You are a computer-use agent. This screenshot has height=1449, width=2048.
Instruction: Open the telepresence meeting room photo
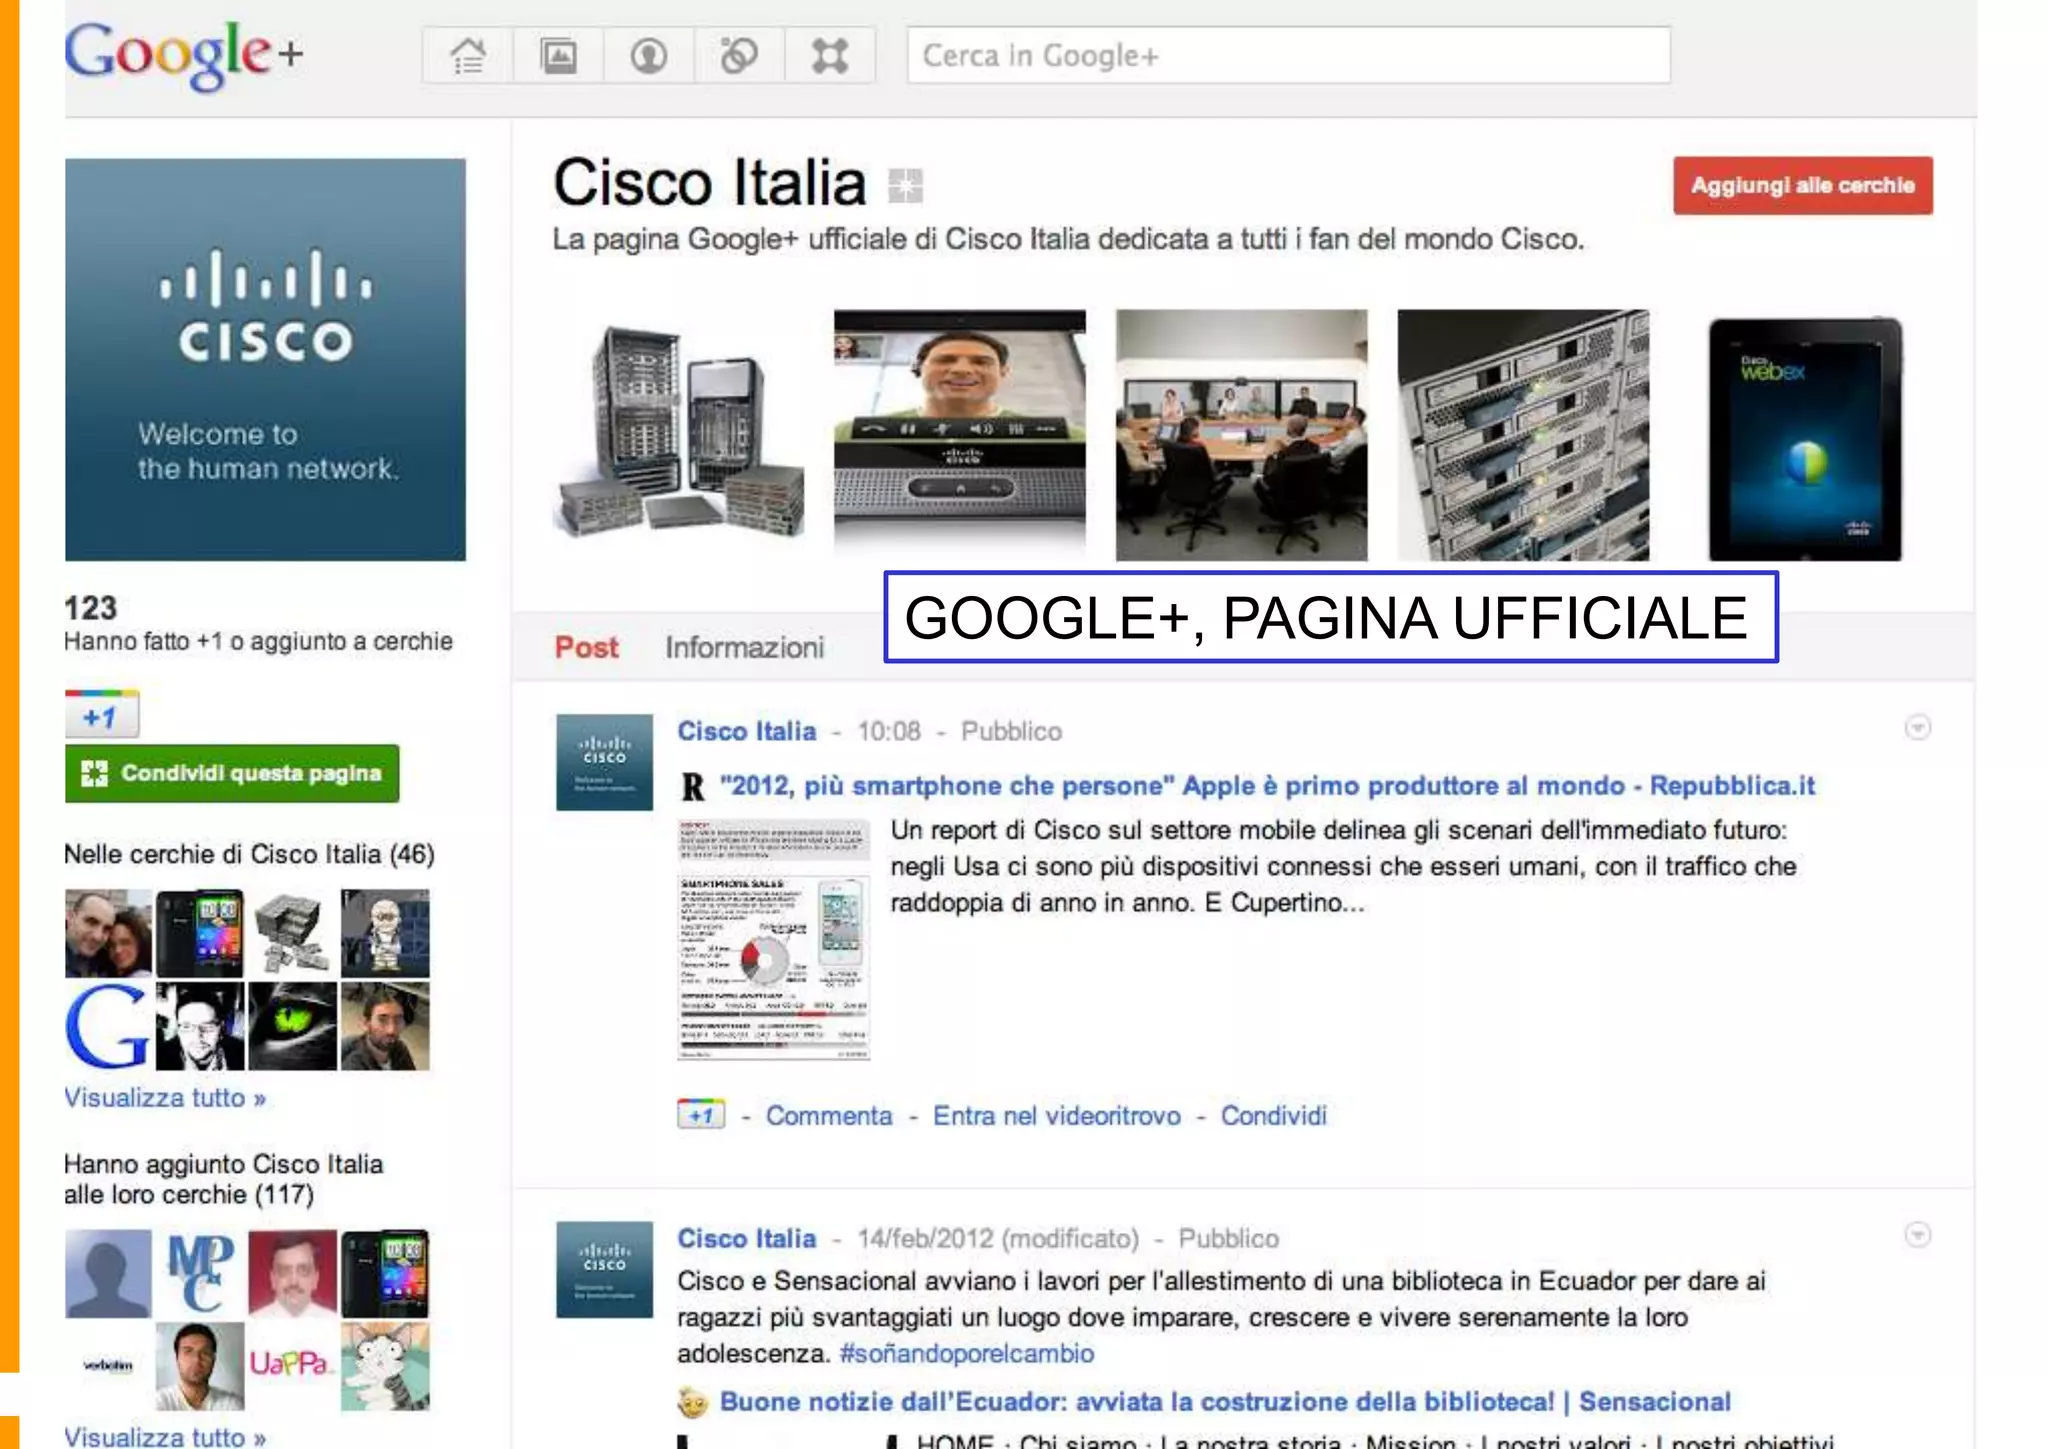click(x=1241, y=434)
